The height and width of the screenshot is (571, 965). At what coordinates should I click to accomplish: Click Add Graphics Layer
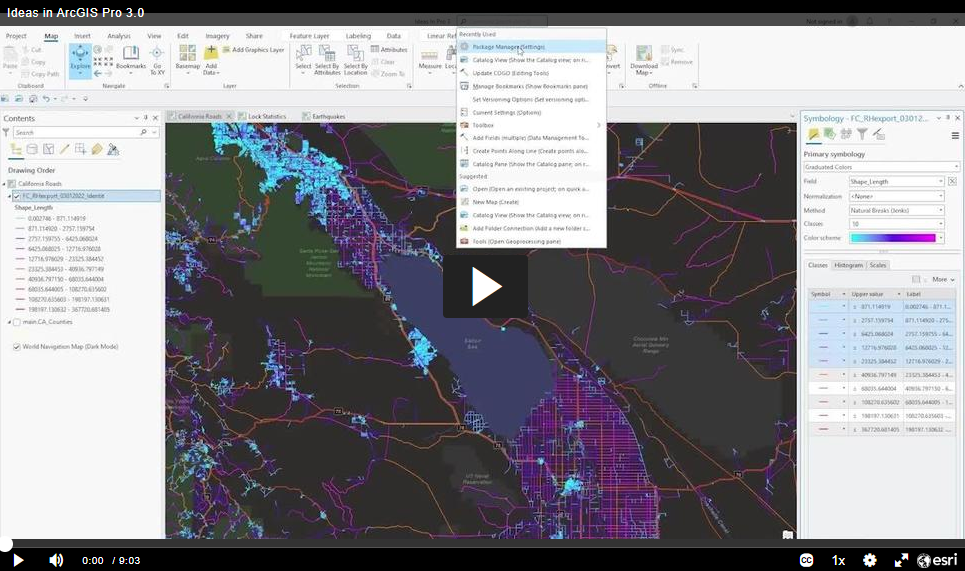[254, 50]
